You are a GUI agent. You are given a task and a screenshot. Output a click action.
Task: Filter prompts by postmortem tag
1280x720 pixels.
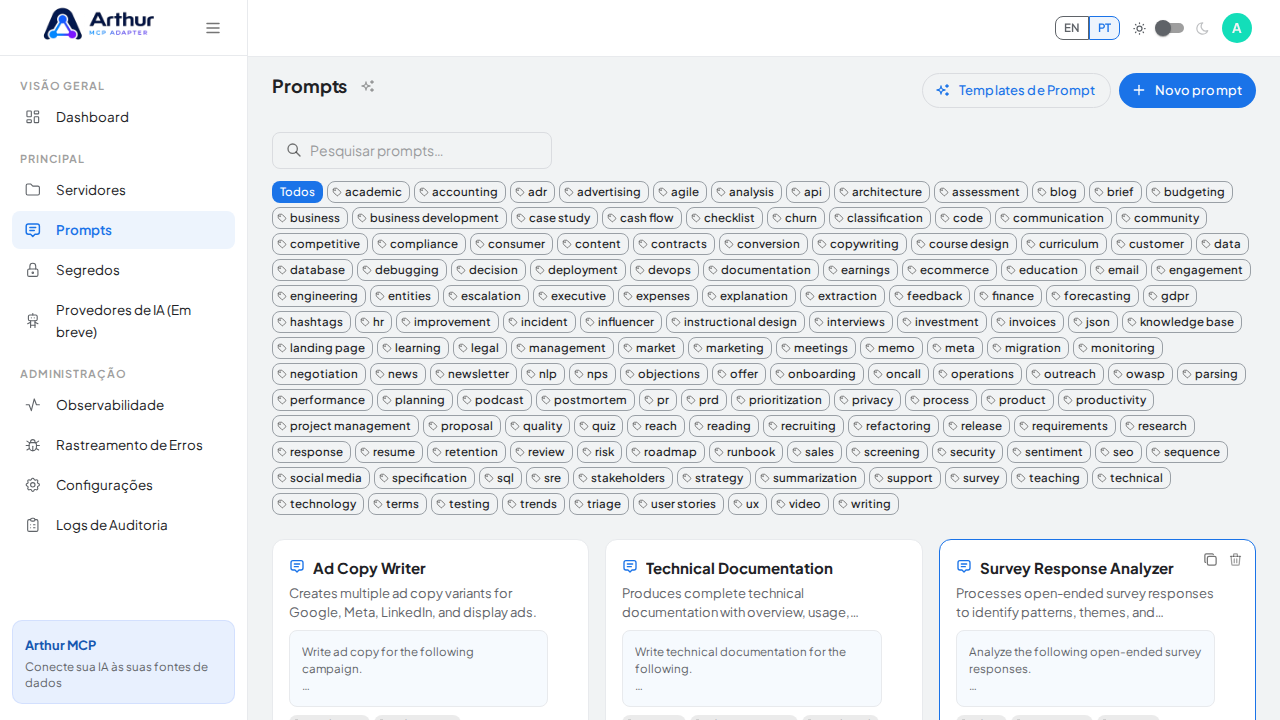(585, 400)
